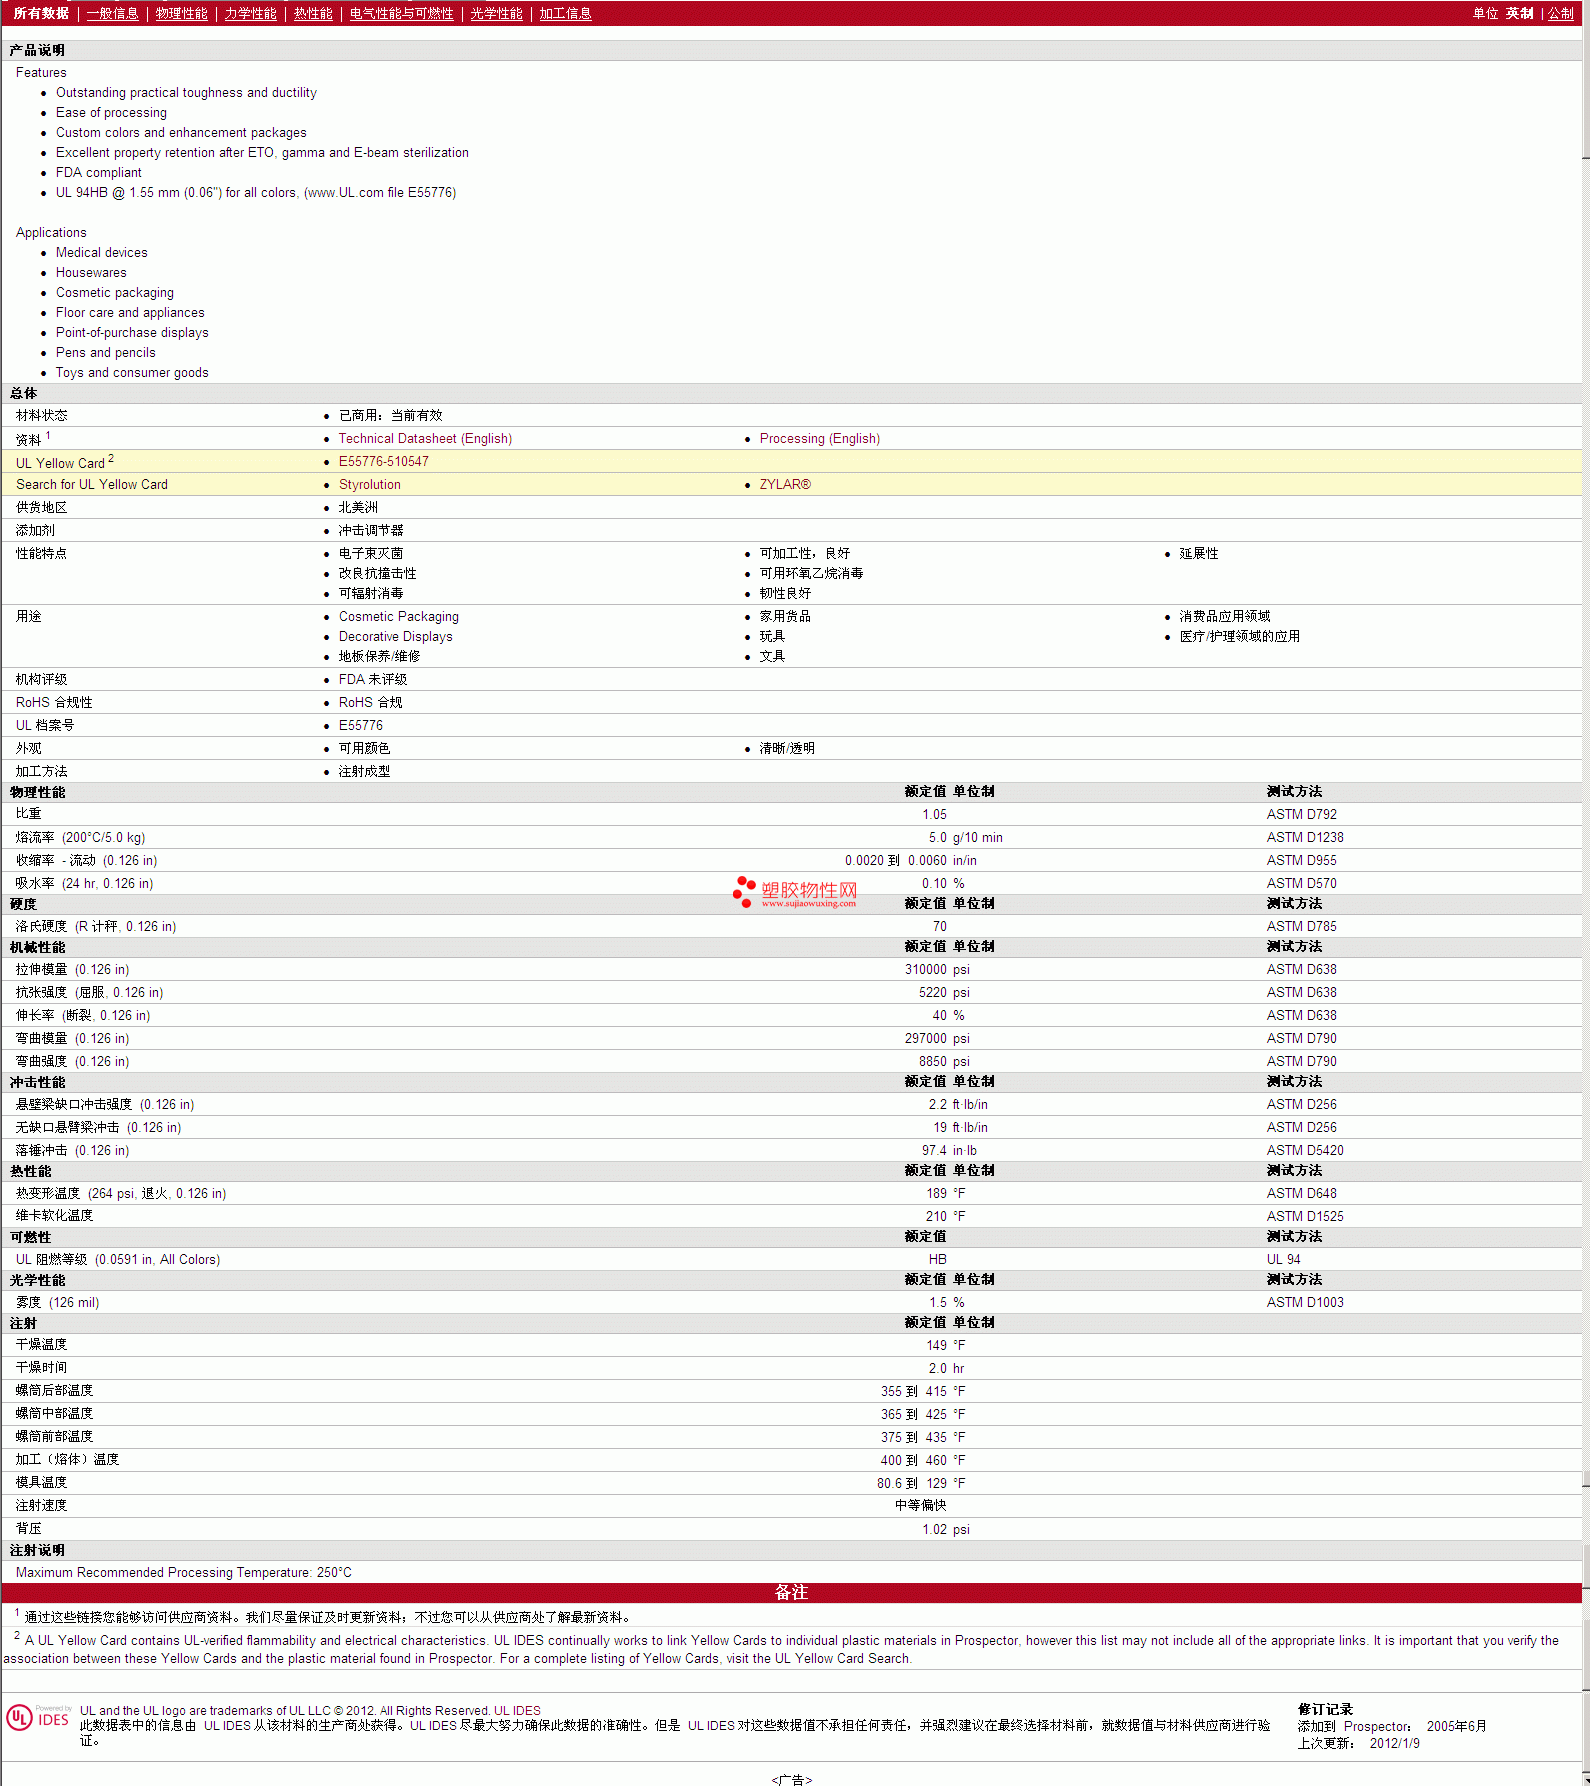
Task: Click the 'FDA compliant' feature bullet
Action: pyautogui.click(x=99, y=173)
